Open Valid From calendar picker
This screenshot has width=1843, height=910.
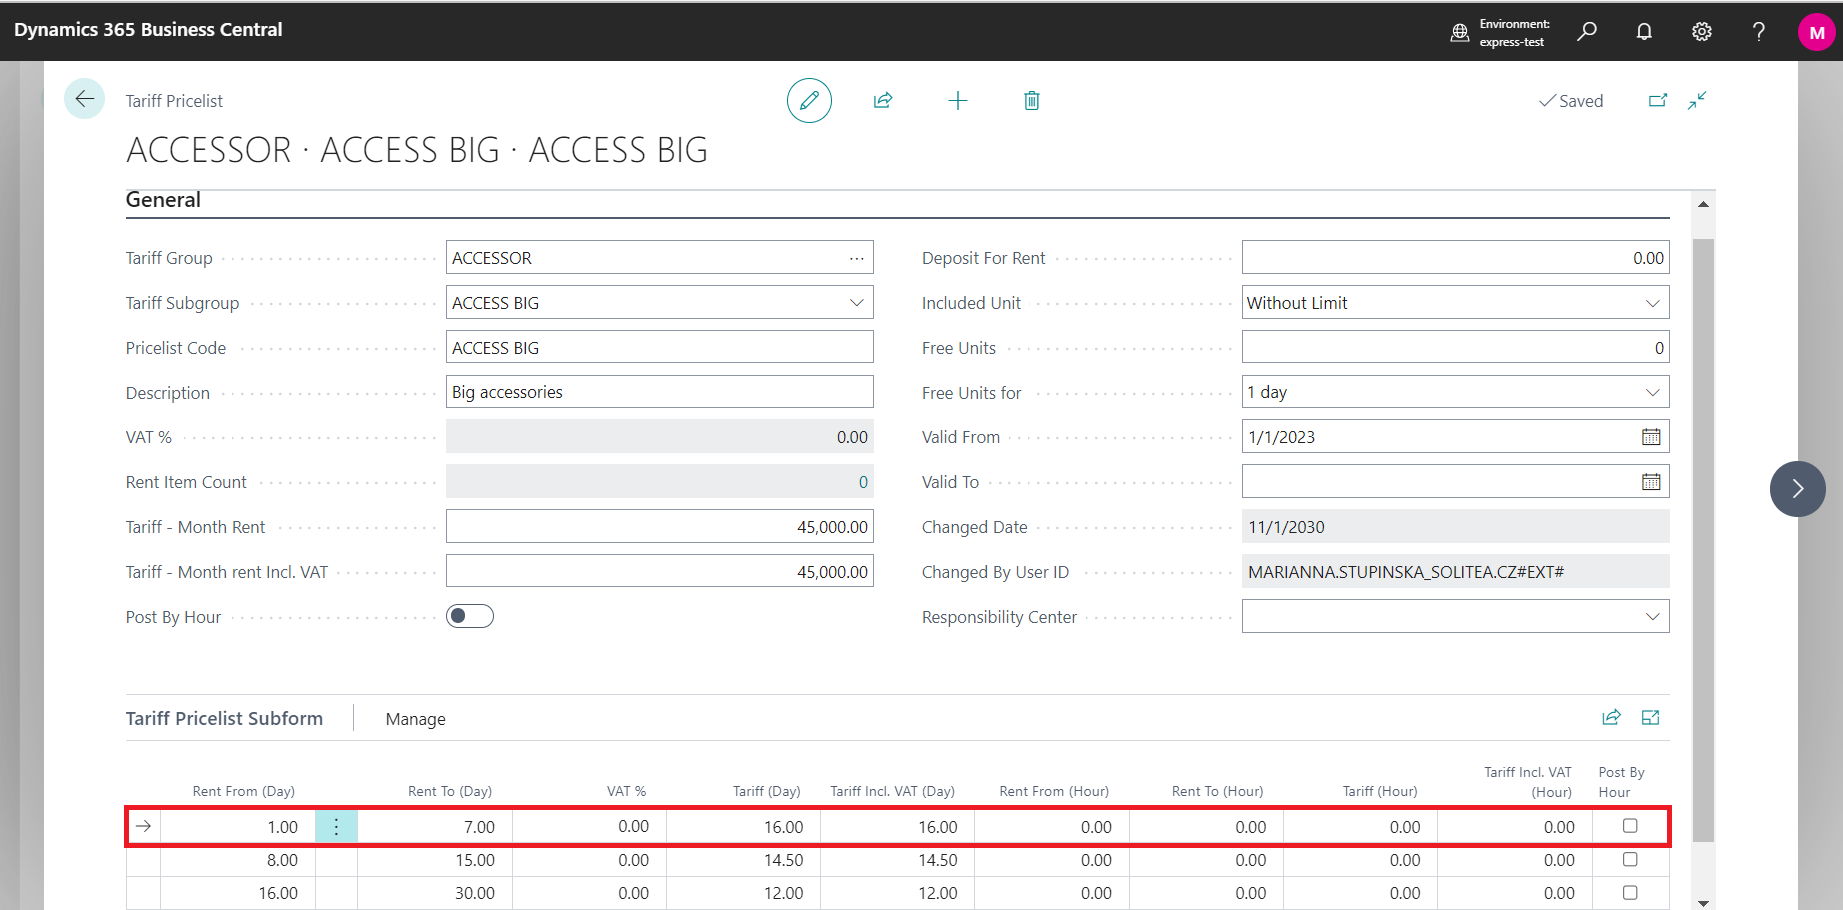1651,437
